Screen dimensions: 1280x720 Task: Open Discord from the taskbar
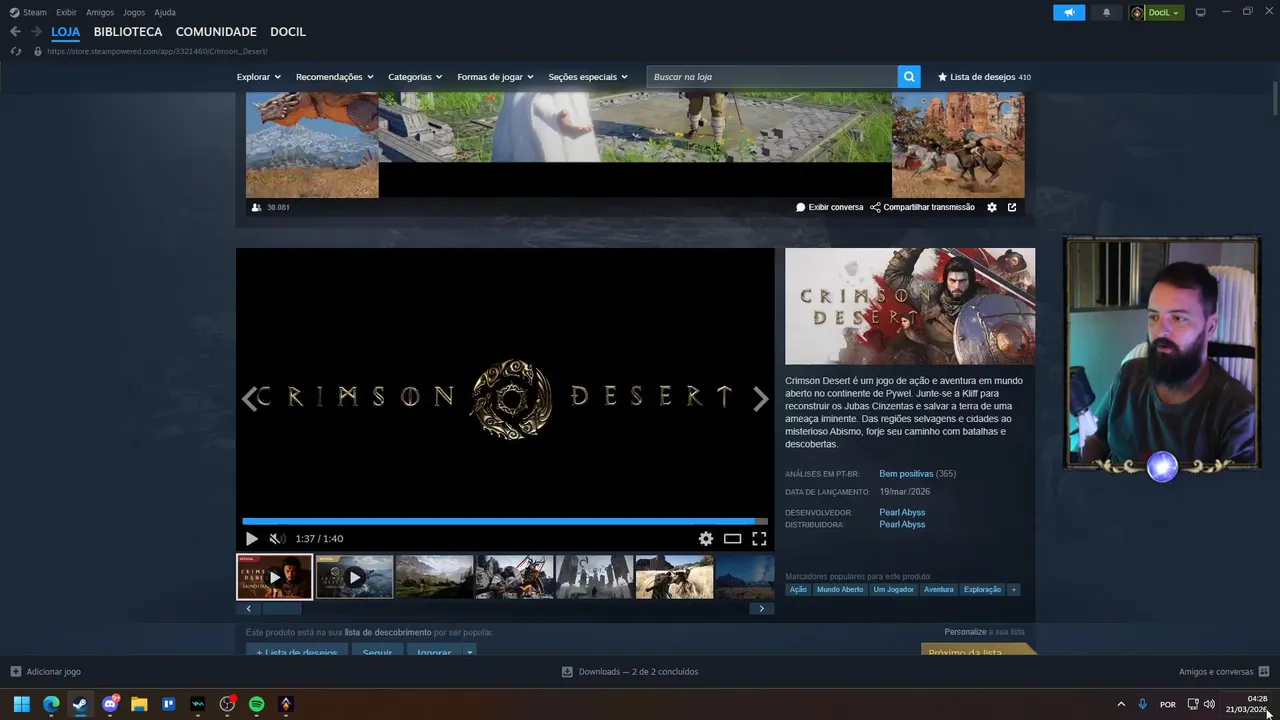pyautogui.click(x=110, y=704)
